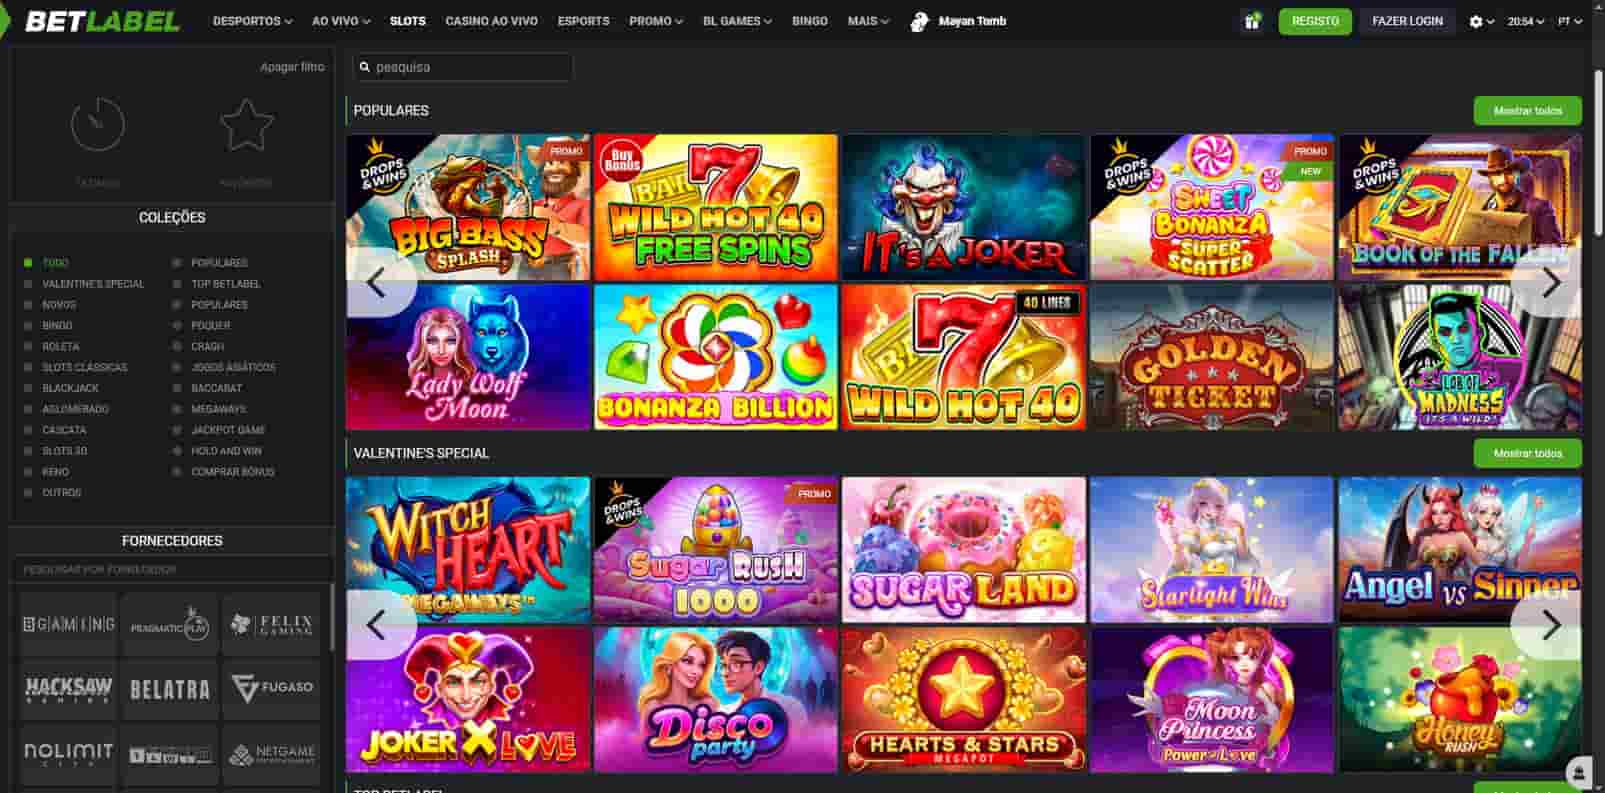Expand the Desportos dropdown menu
This screenshot has height=793, width=1605.
tap(252, 21)
